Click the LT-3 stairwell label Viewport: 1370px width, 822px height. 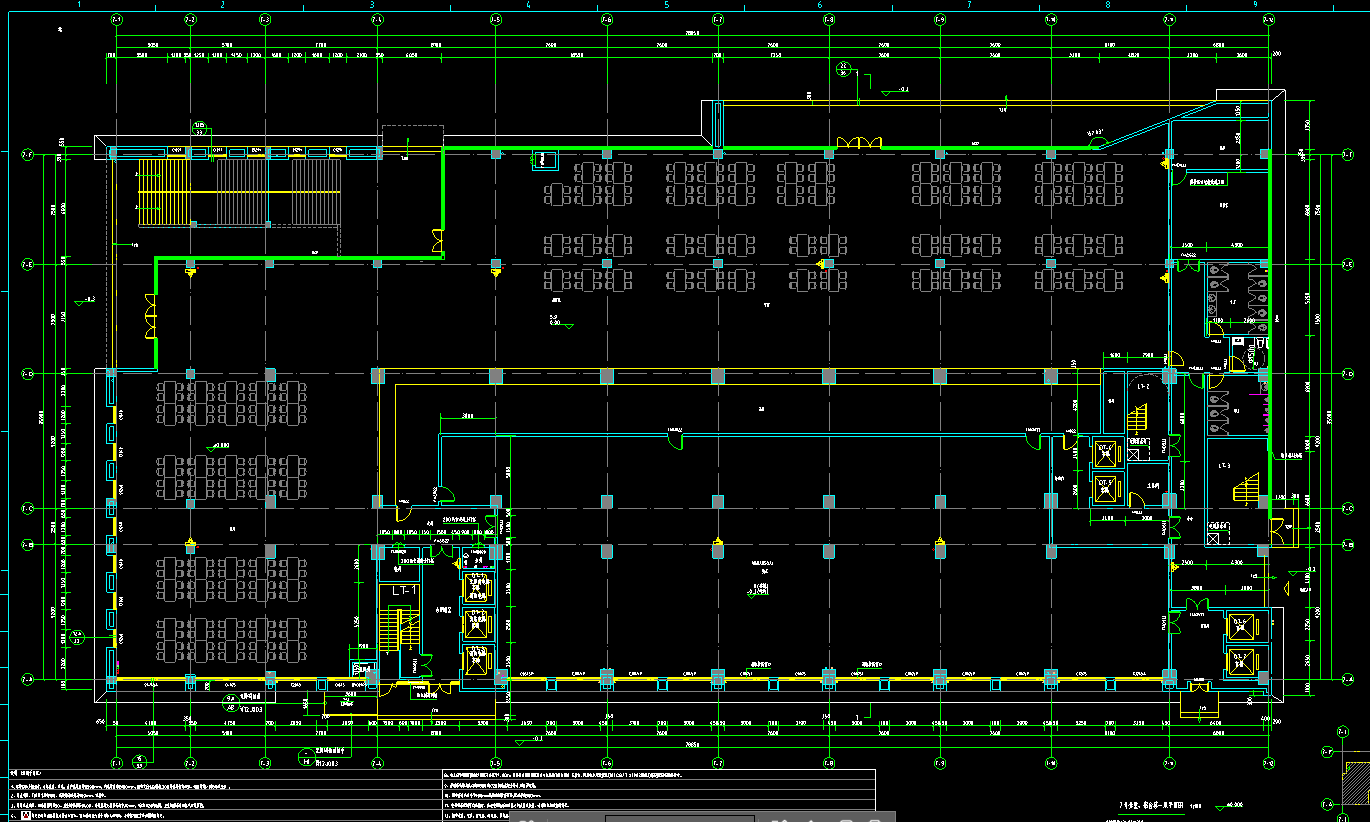(x=1225, y=466)
